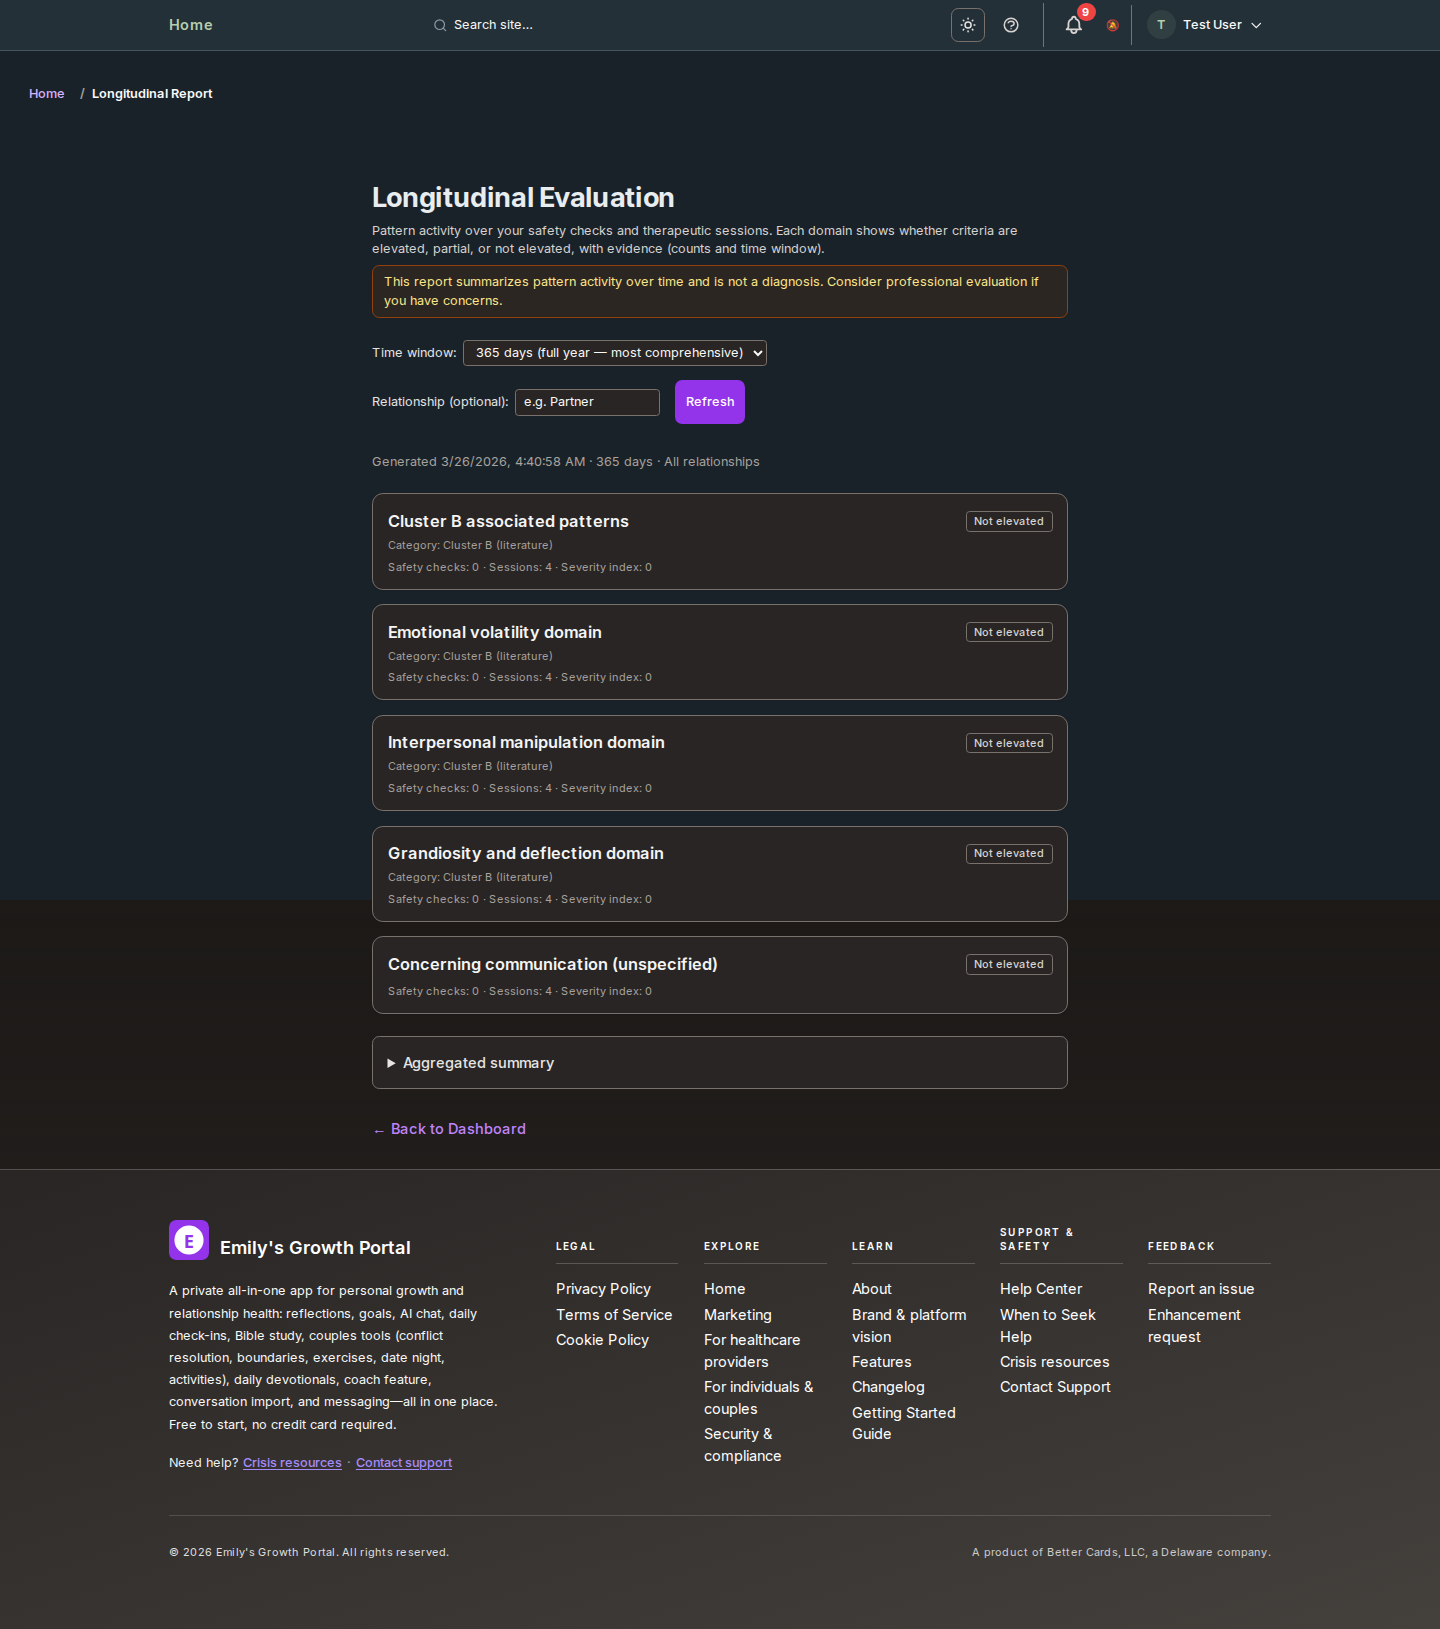Screen dimensions: 1440x1629
Task: Open Security & compliance link
Action: click(x=742, y=1445)
